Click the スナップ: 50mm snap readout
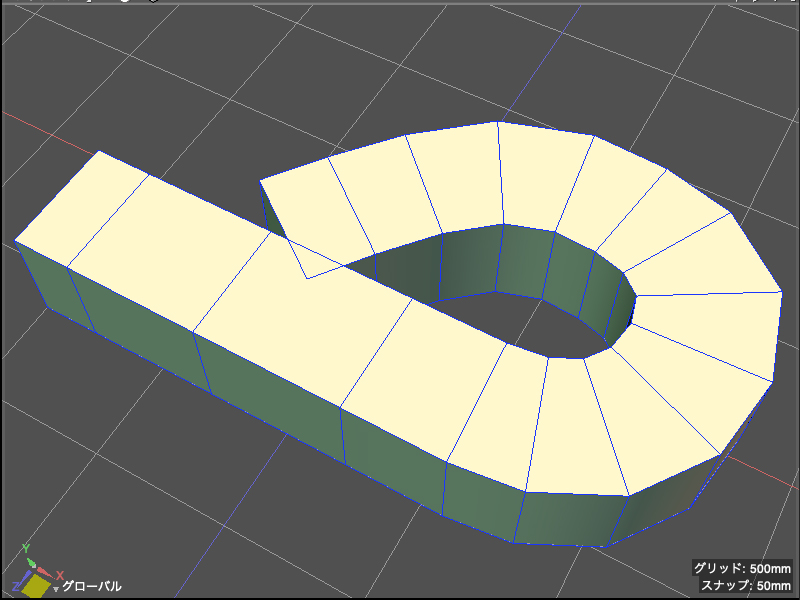 point(746,585)
